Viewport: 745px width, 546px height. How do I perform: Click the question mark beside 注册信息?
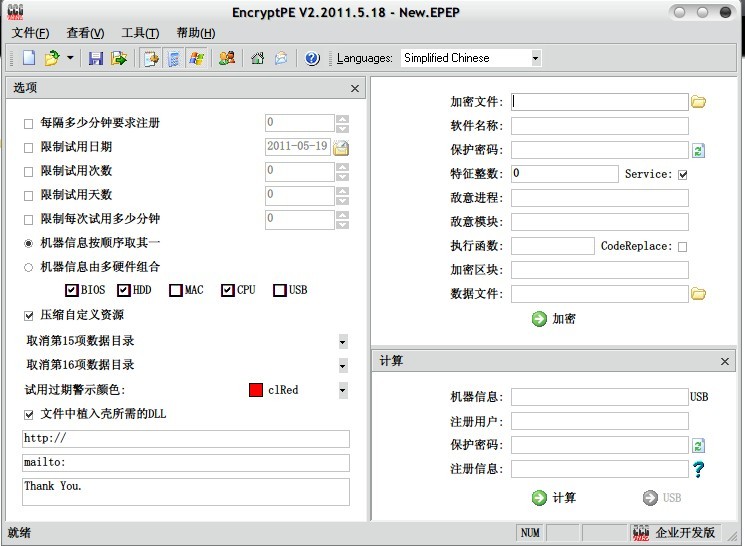(698, 469)
